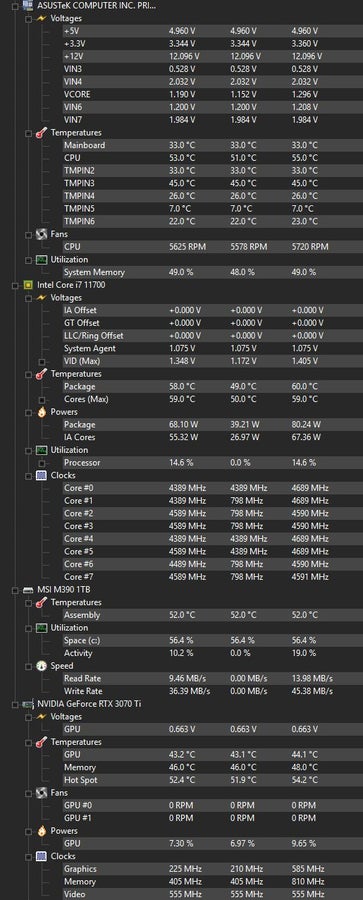Select the Space (c:) row

[213, 640]
